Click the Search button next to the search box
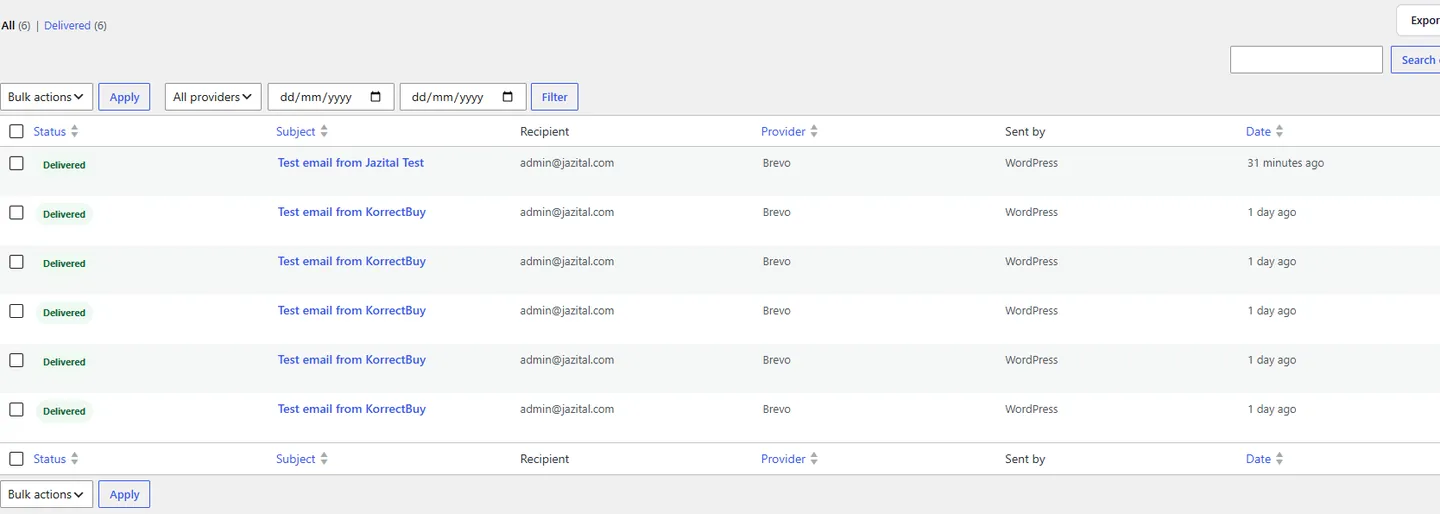The height and width of the screenshot is (514, 1440). click(1416, 60)
